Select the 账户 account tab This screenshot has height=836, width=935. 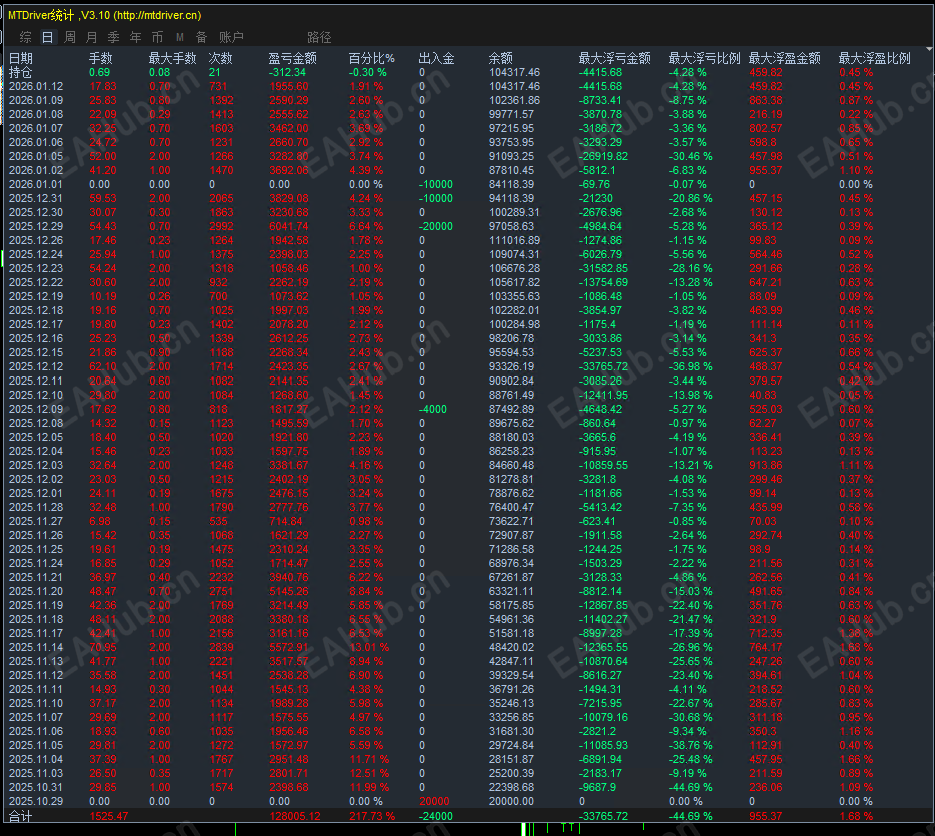pyautogui.click(x=231, y=38)
